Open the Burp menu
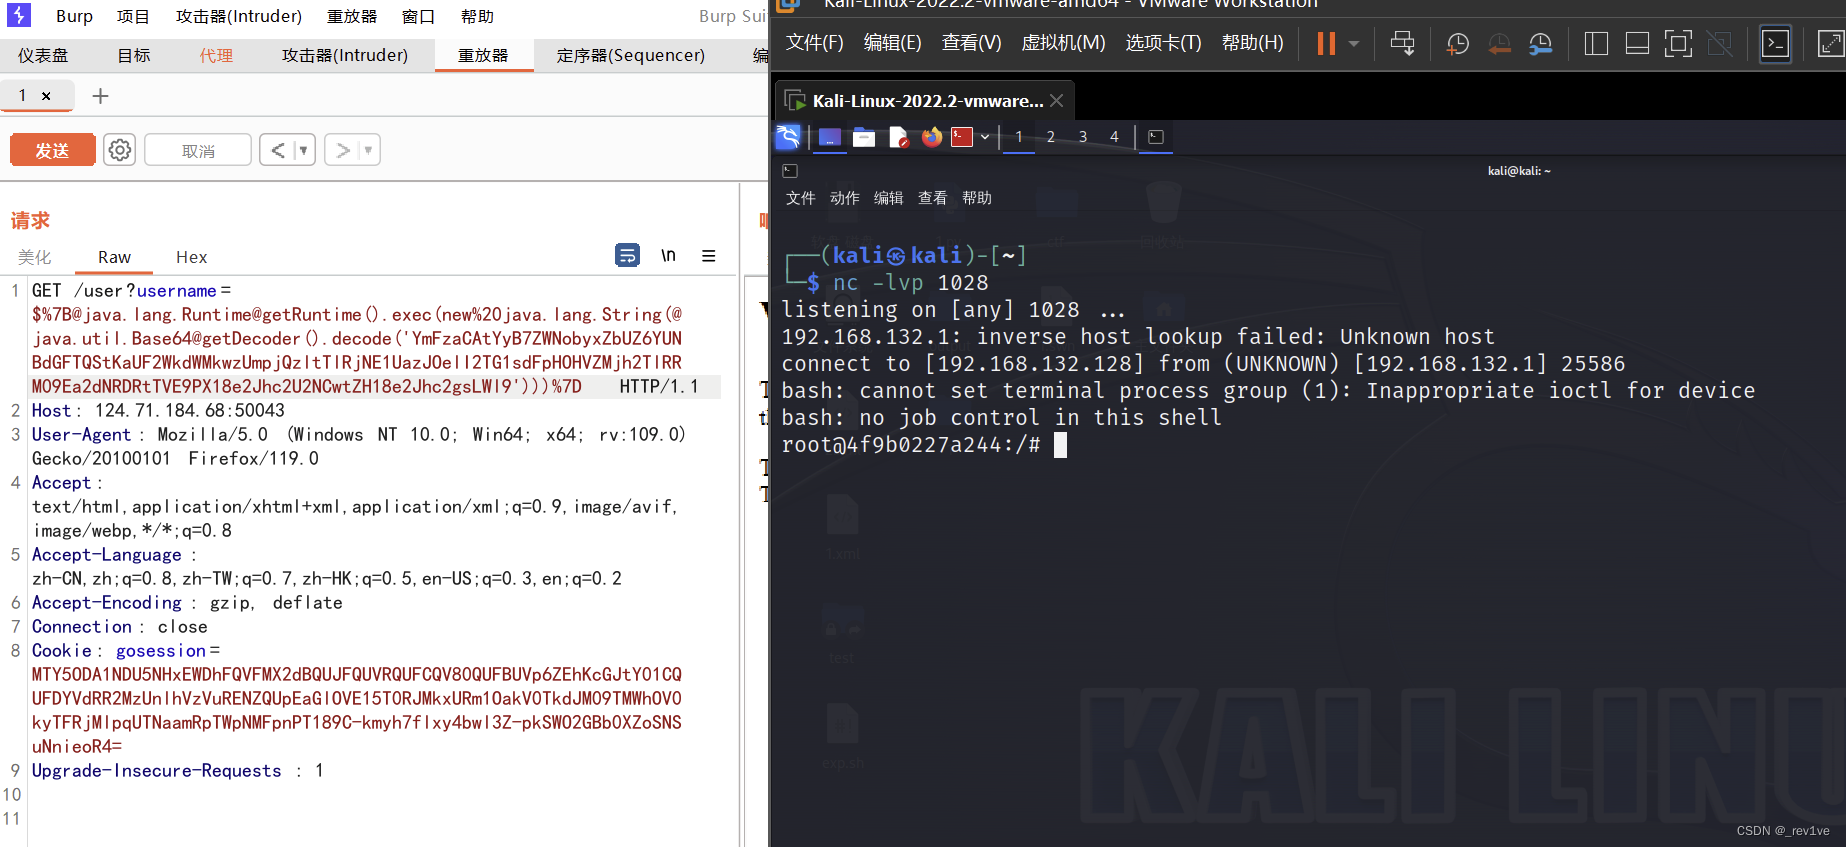This screenshot has height=847, width=1846. pos(74,16)
